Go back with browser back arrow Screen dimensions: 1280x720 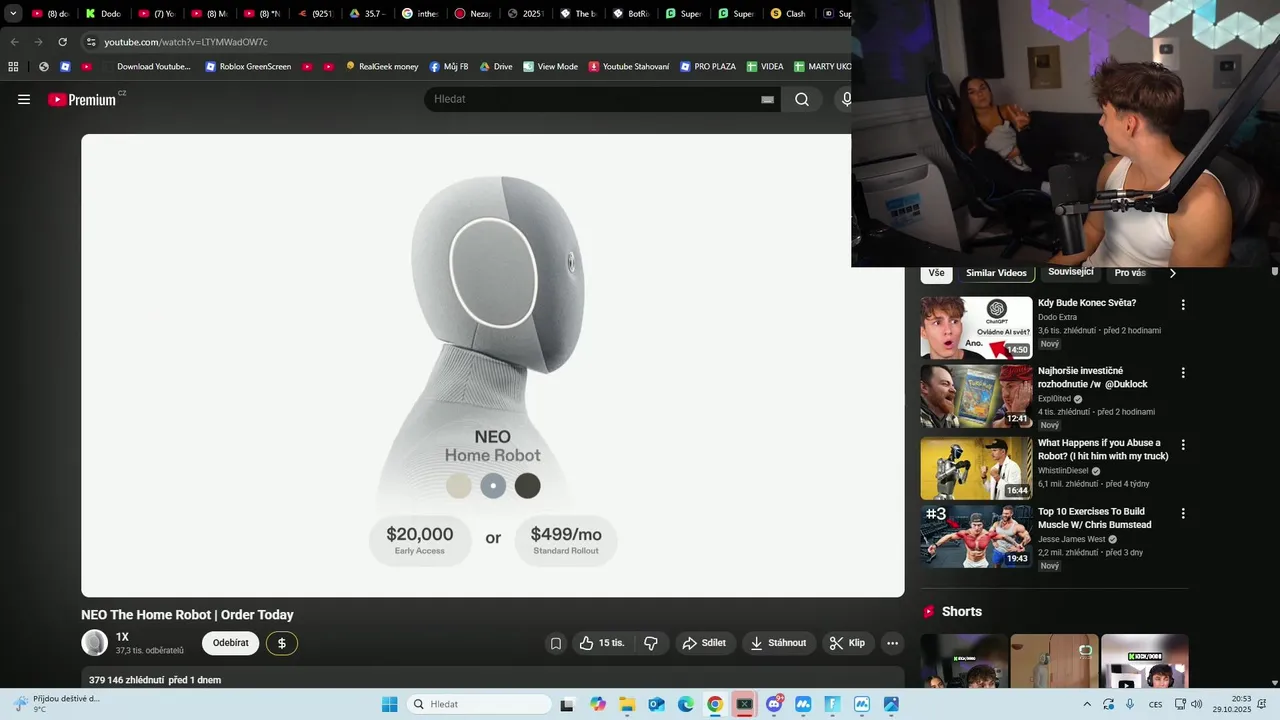pos(14,42)
